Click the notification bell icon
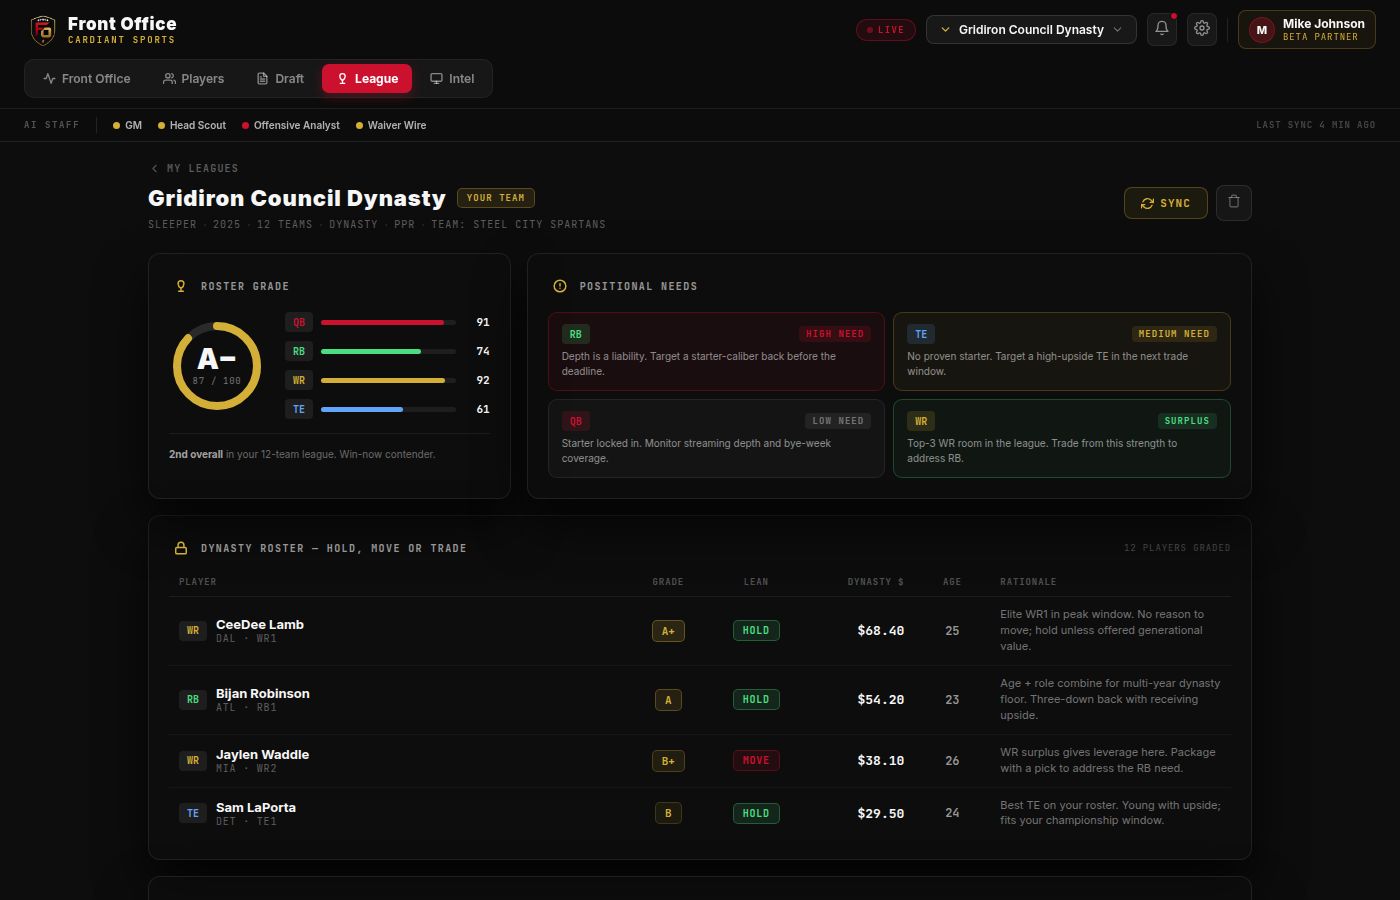This screenshot has width=1400, height=900. point(1162,29)
